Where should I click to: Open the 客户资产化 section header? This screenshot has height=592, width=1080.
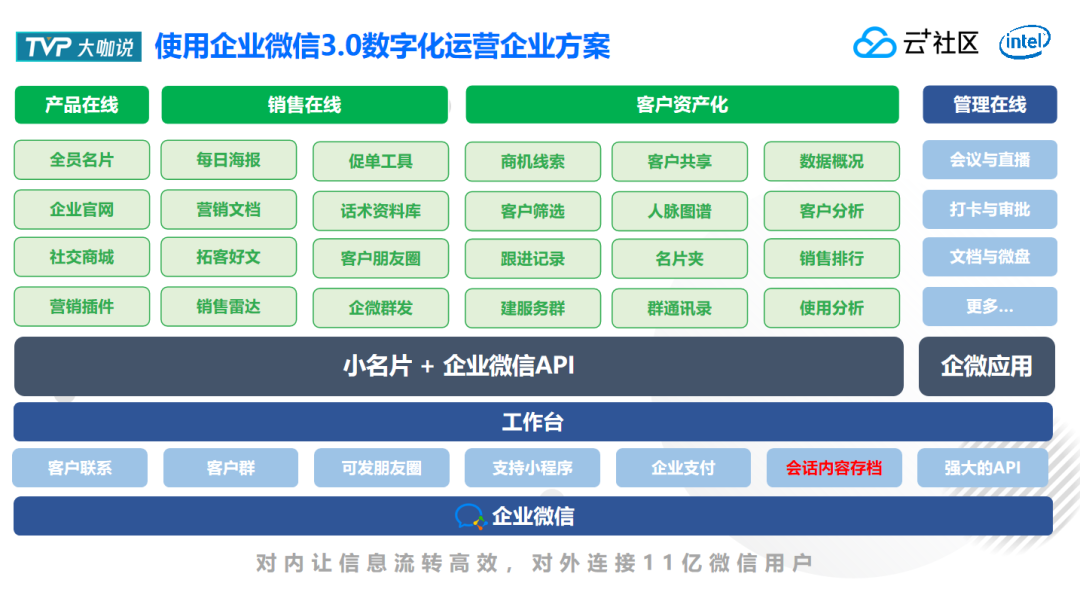(682, 105)
